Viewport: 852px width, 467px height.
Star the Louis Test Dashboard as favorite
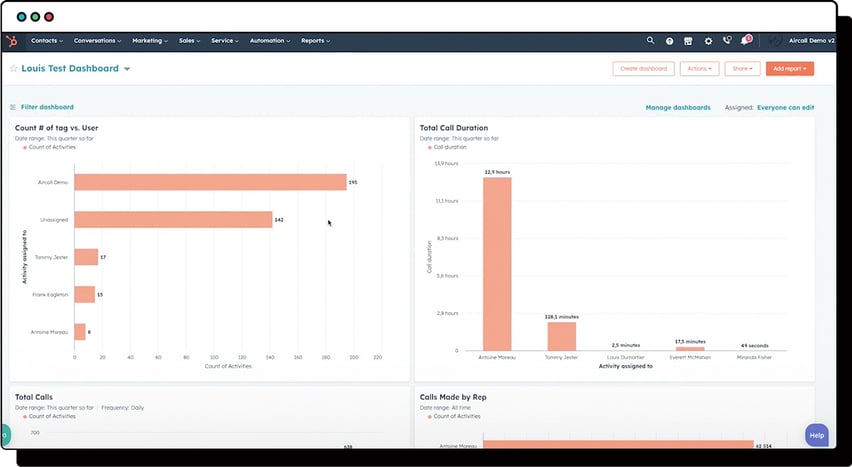pyautogui.click(x=14, y=69)
